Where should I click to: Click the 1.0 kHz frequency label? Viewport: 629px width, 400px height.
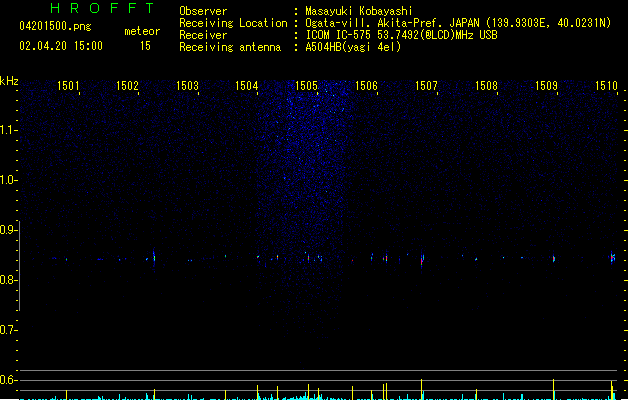pyautogui.click(x=8, y=180)
